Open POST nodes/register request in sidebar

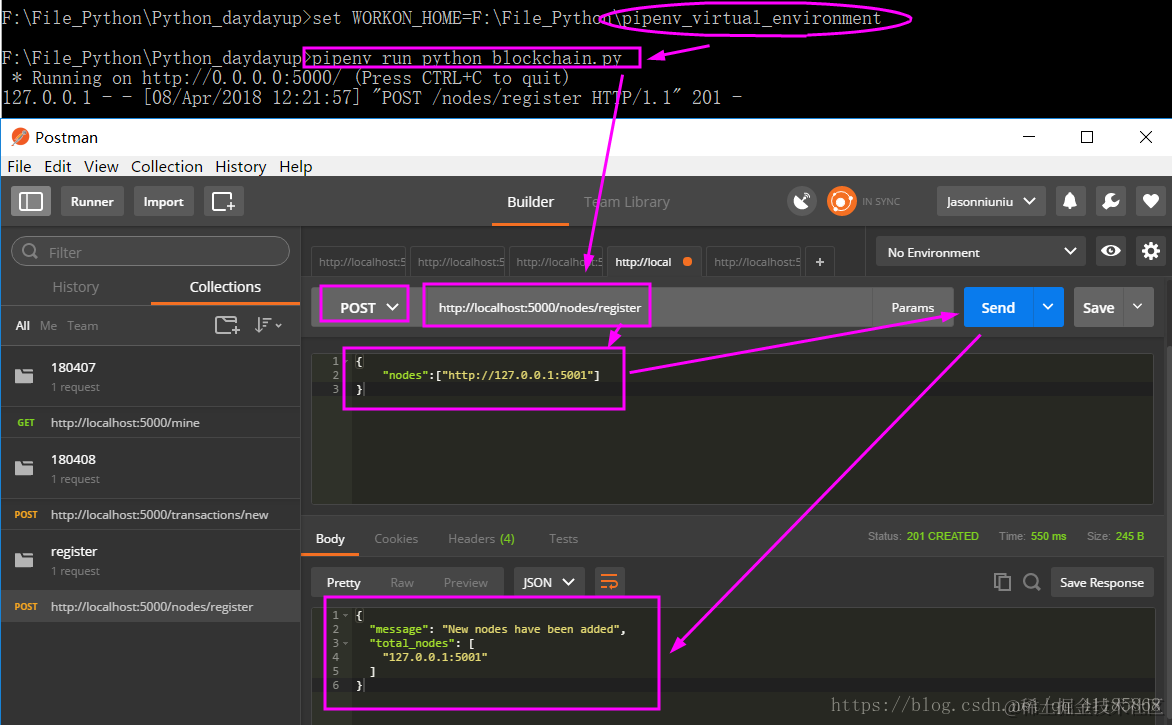click(x=151, y=606)
